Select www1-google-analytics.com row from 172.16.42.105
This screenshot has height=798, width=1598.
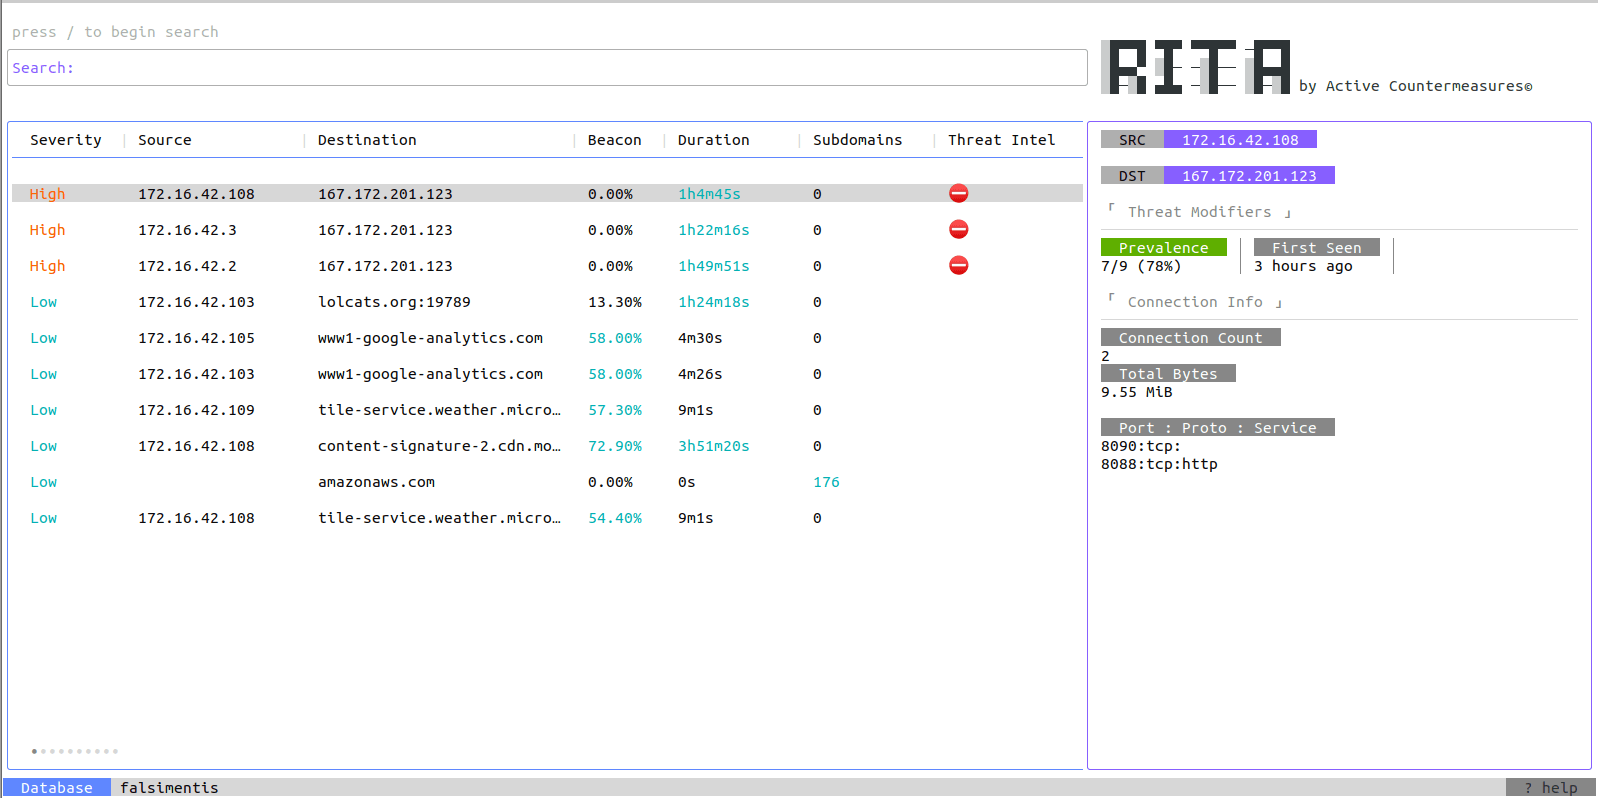coord(547,338)
